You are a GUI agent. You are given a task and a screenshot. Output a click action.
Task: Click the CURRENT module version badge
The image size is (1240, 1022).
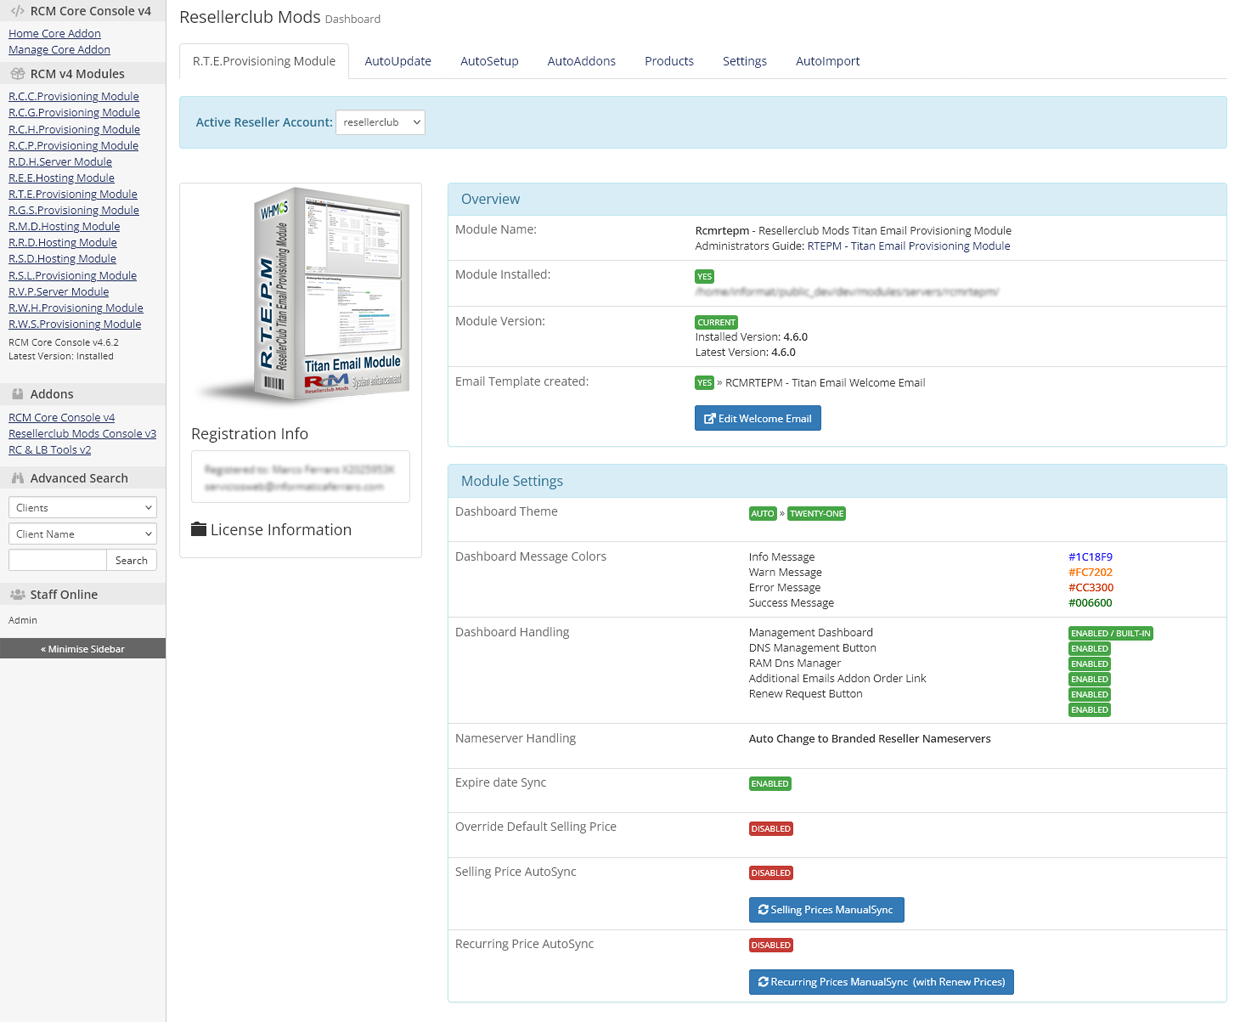[716, 322]
